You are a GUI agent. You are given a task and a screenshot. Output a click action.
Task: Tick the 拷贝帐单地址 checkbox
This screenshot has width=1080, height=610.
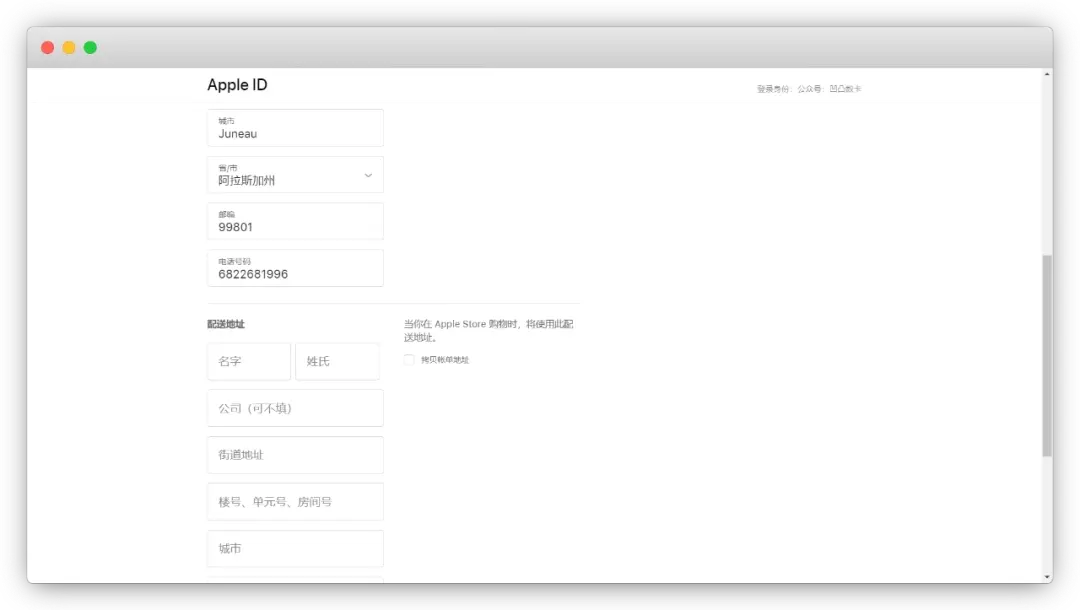click(x=409, y=359)
